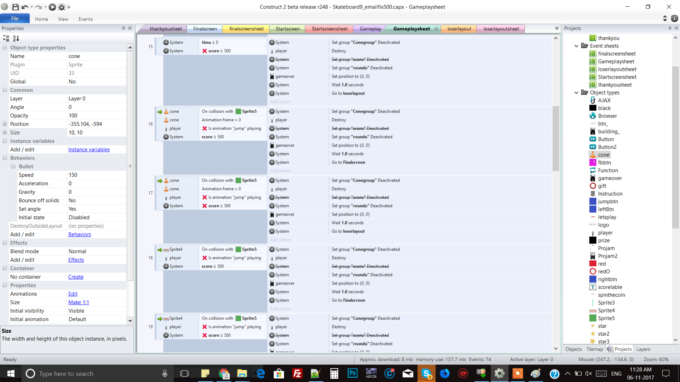Click the Browser object icon
680x382 pixels.
592,116
